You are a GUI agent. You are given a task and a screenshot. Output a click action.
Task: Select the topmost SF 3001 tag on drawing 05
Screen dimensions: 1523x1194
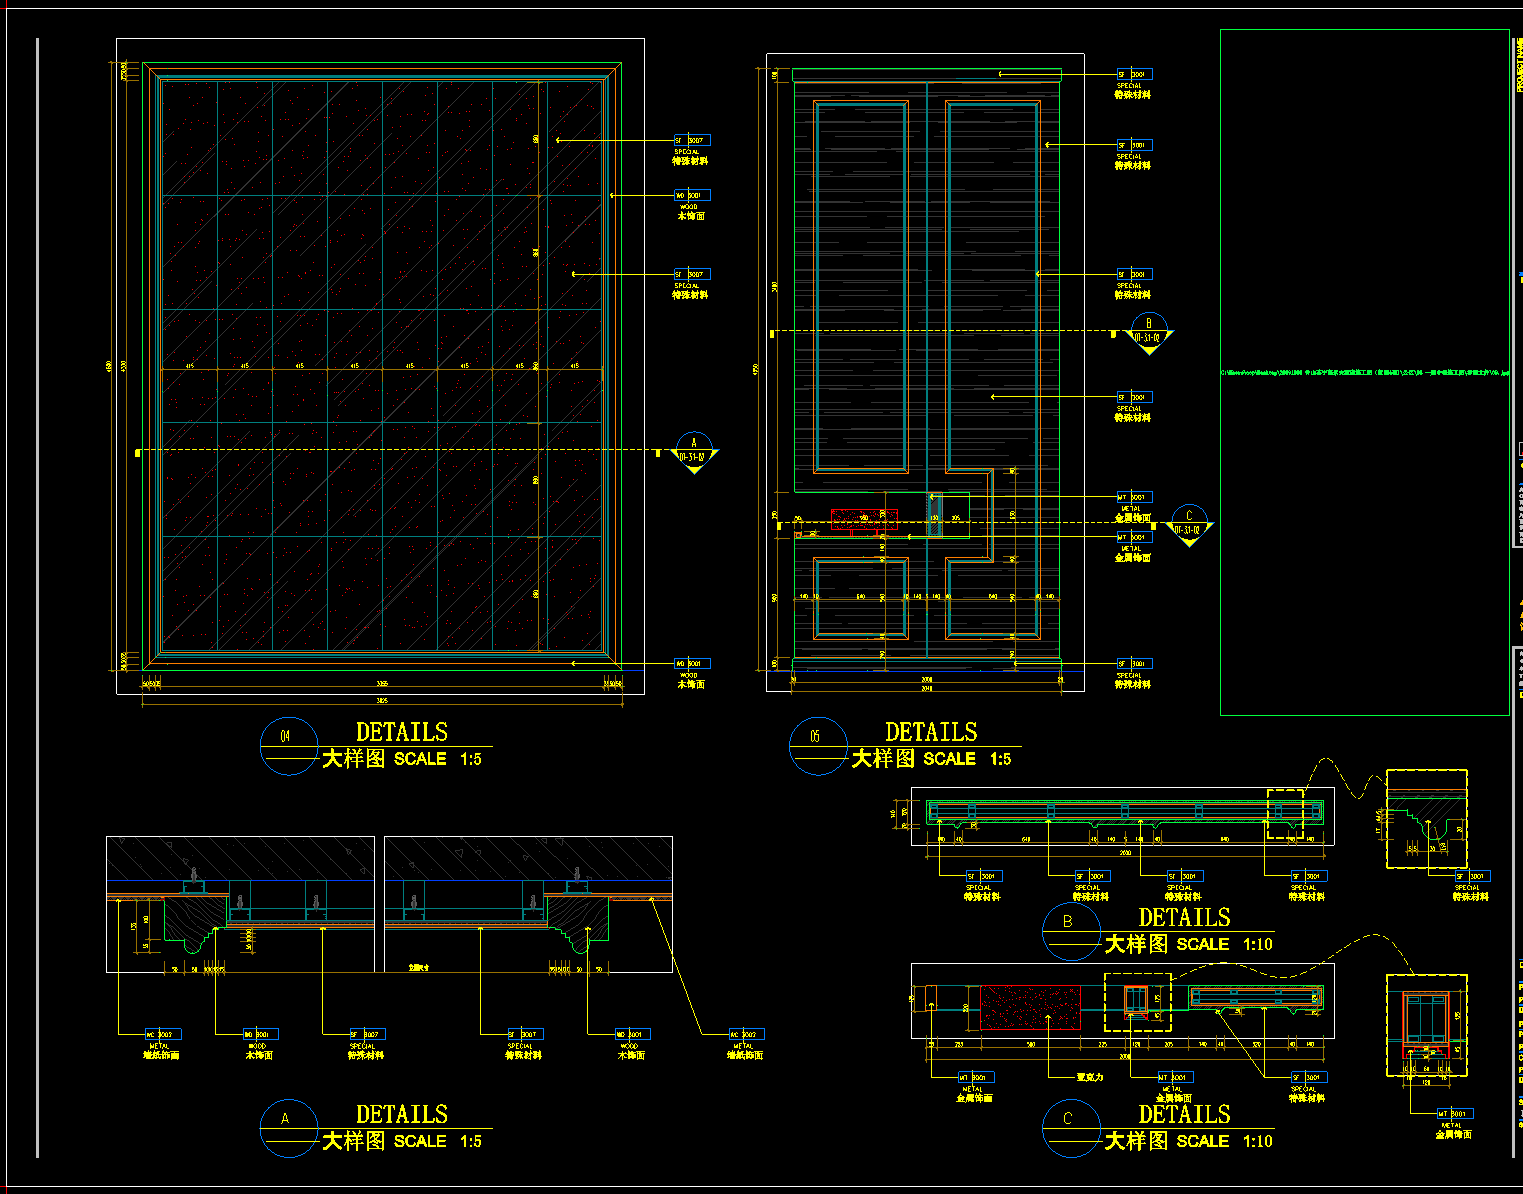[1134, 74]
